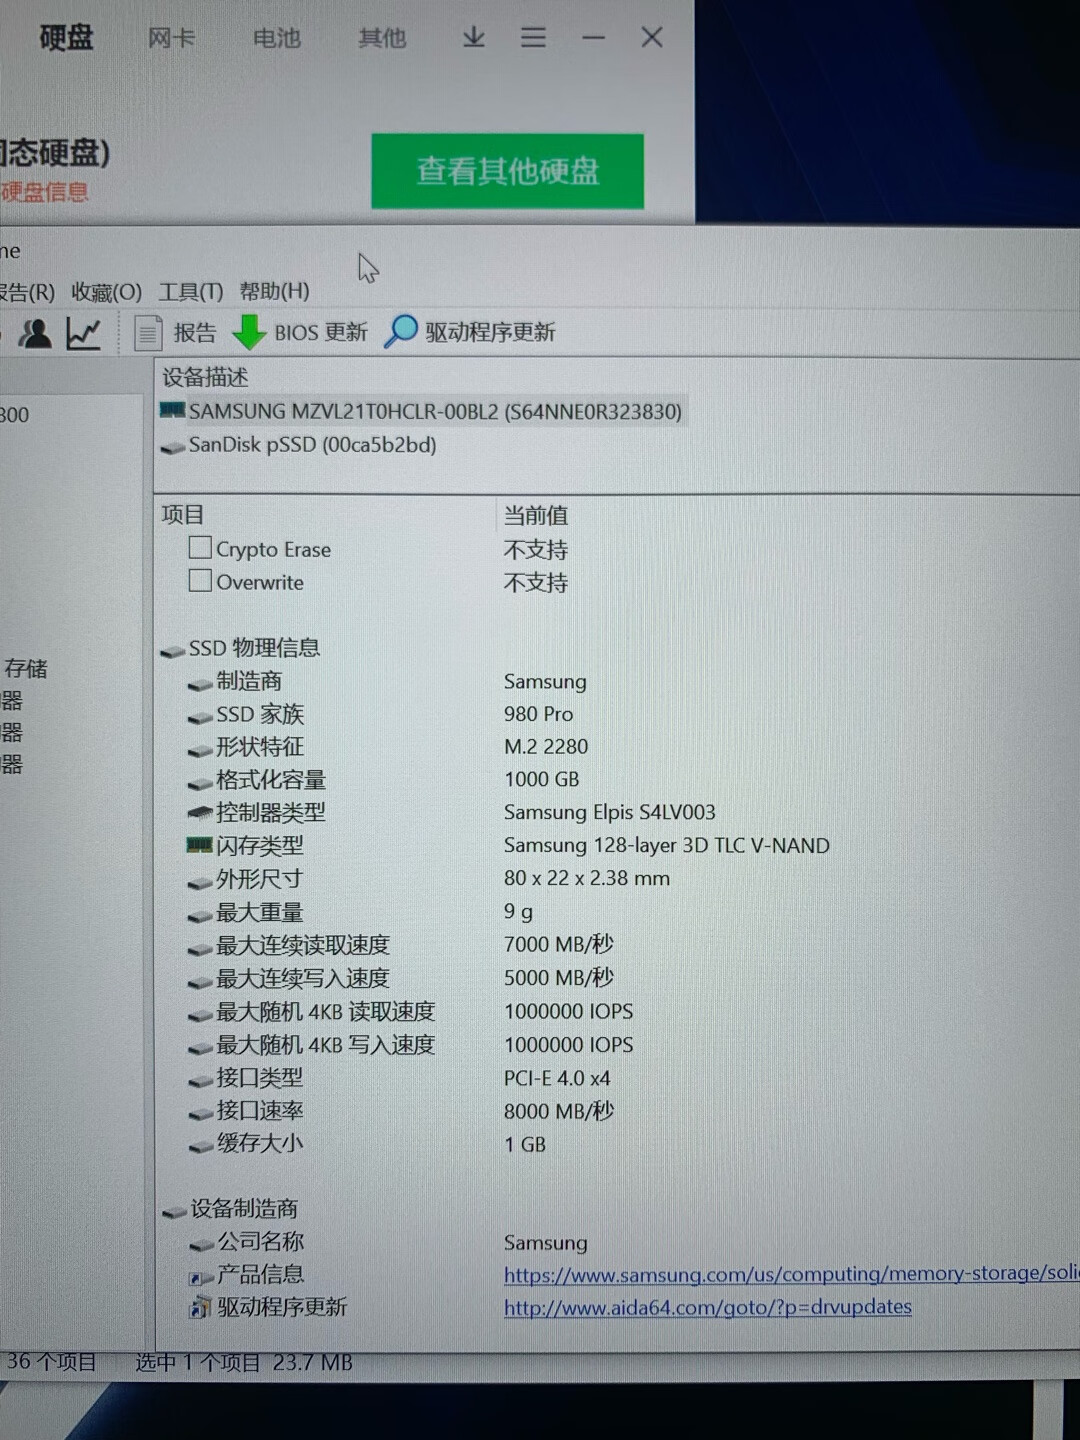The image size is (1080, 1440).
Task: Open the aida64.com drvupdates link
Action: 708,1307
